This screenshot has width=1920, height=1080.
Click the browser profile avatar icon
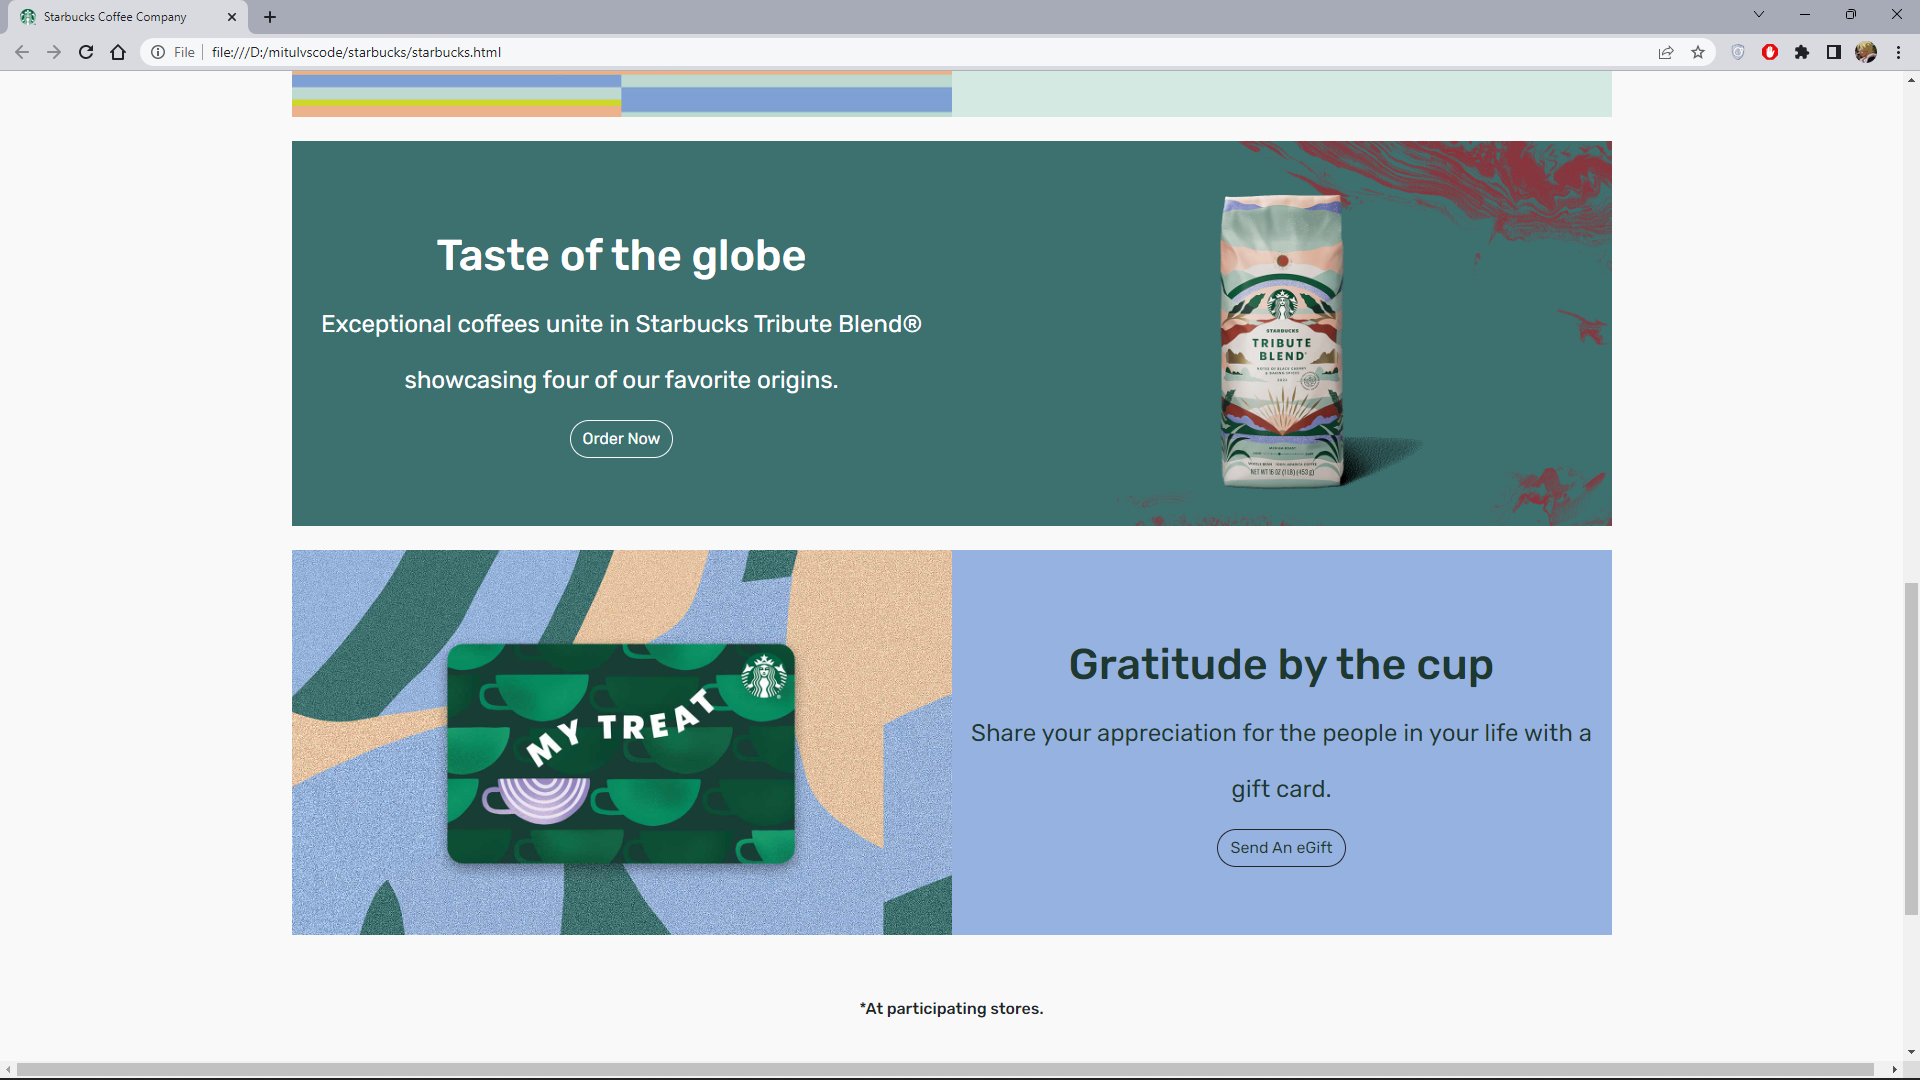1867,52
